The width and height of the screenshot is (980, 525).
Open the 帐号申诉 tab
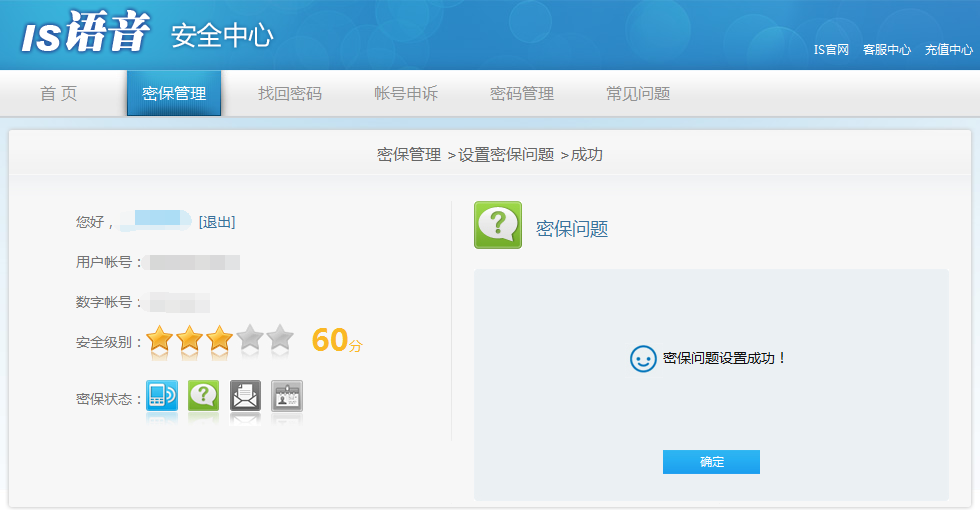[x=406, y=94]
